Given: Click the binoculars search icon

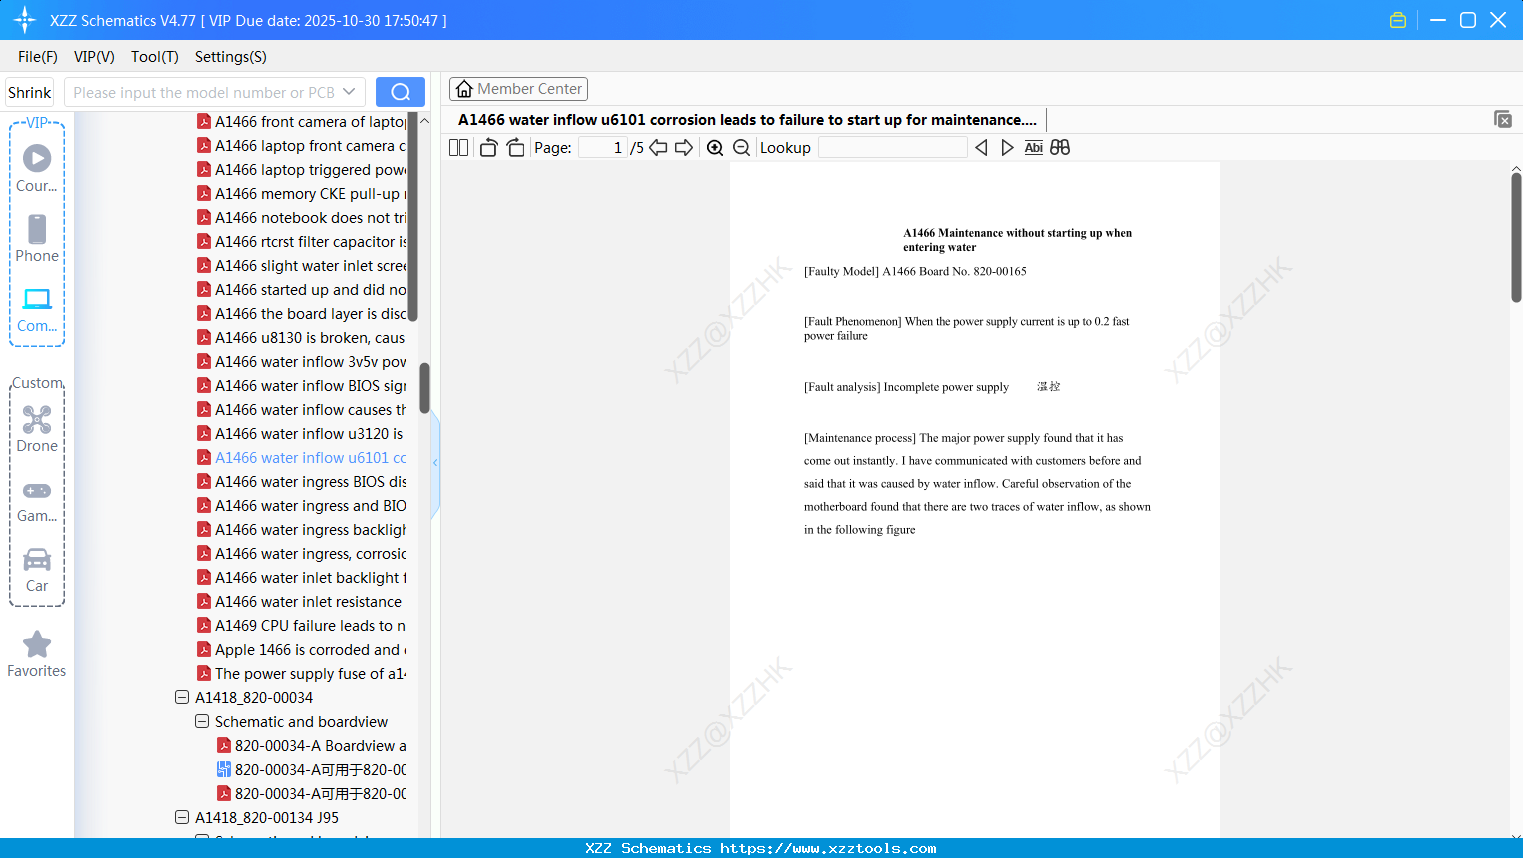Looking at the screenshot, I should click(1060, 148).
